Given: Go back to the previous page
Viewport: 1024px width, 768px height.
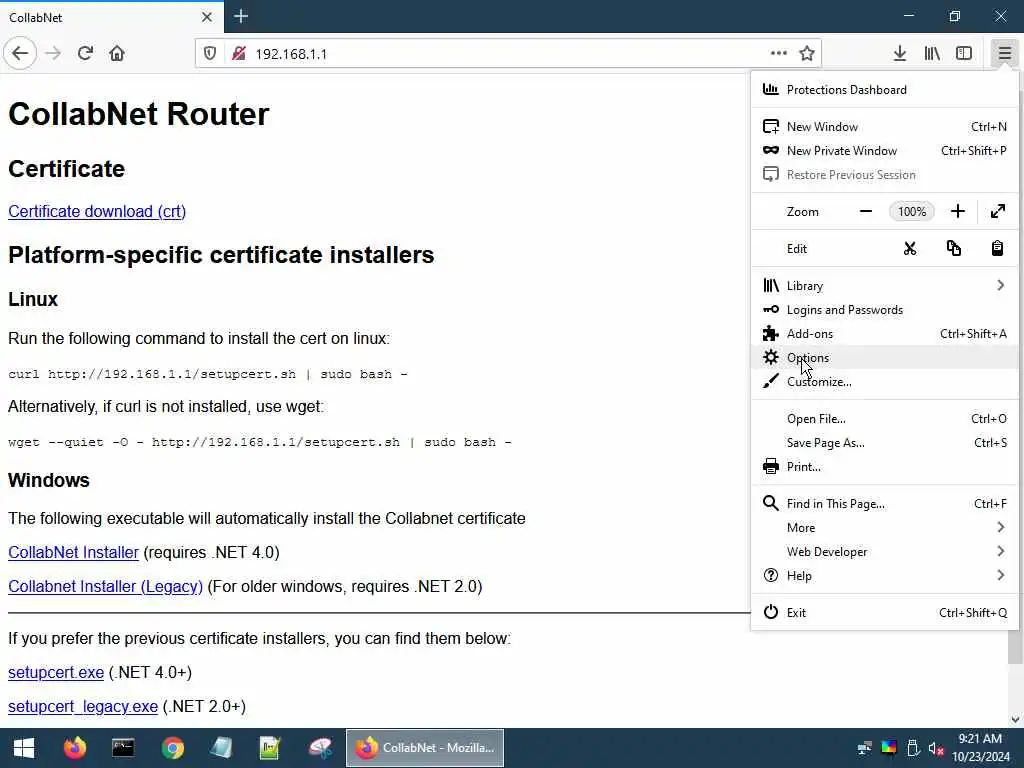Looking at the screenshot, I should pos(20,53).
